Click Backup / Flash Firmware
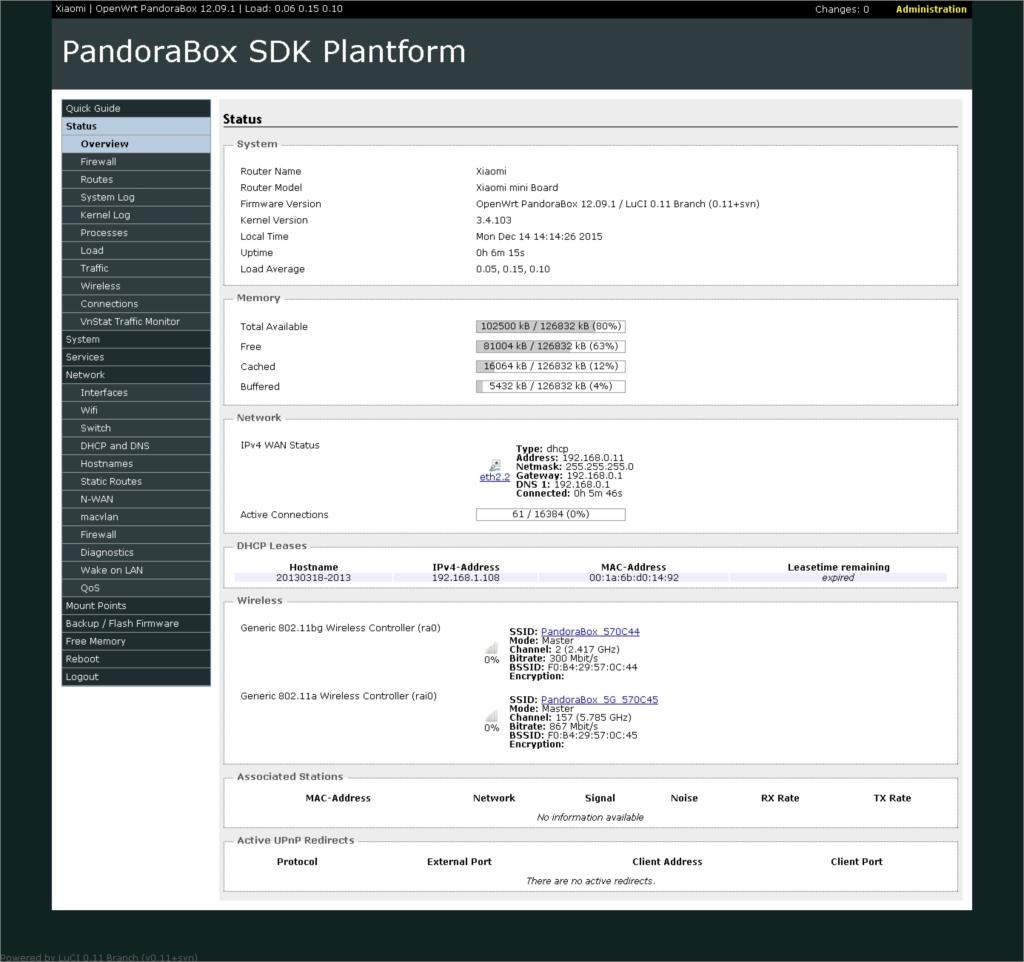This screenshot has width=1024, height=962. pyautogui.click(x=122, y=624)
